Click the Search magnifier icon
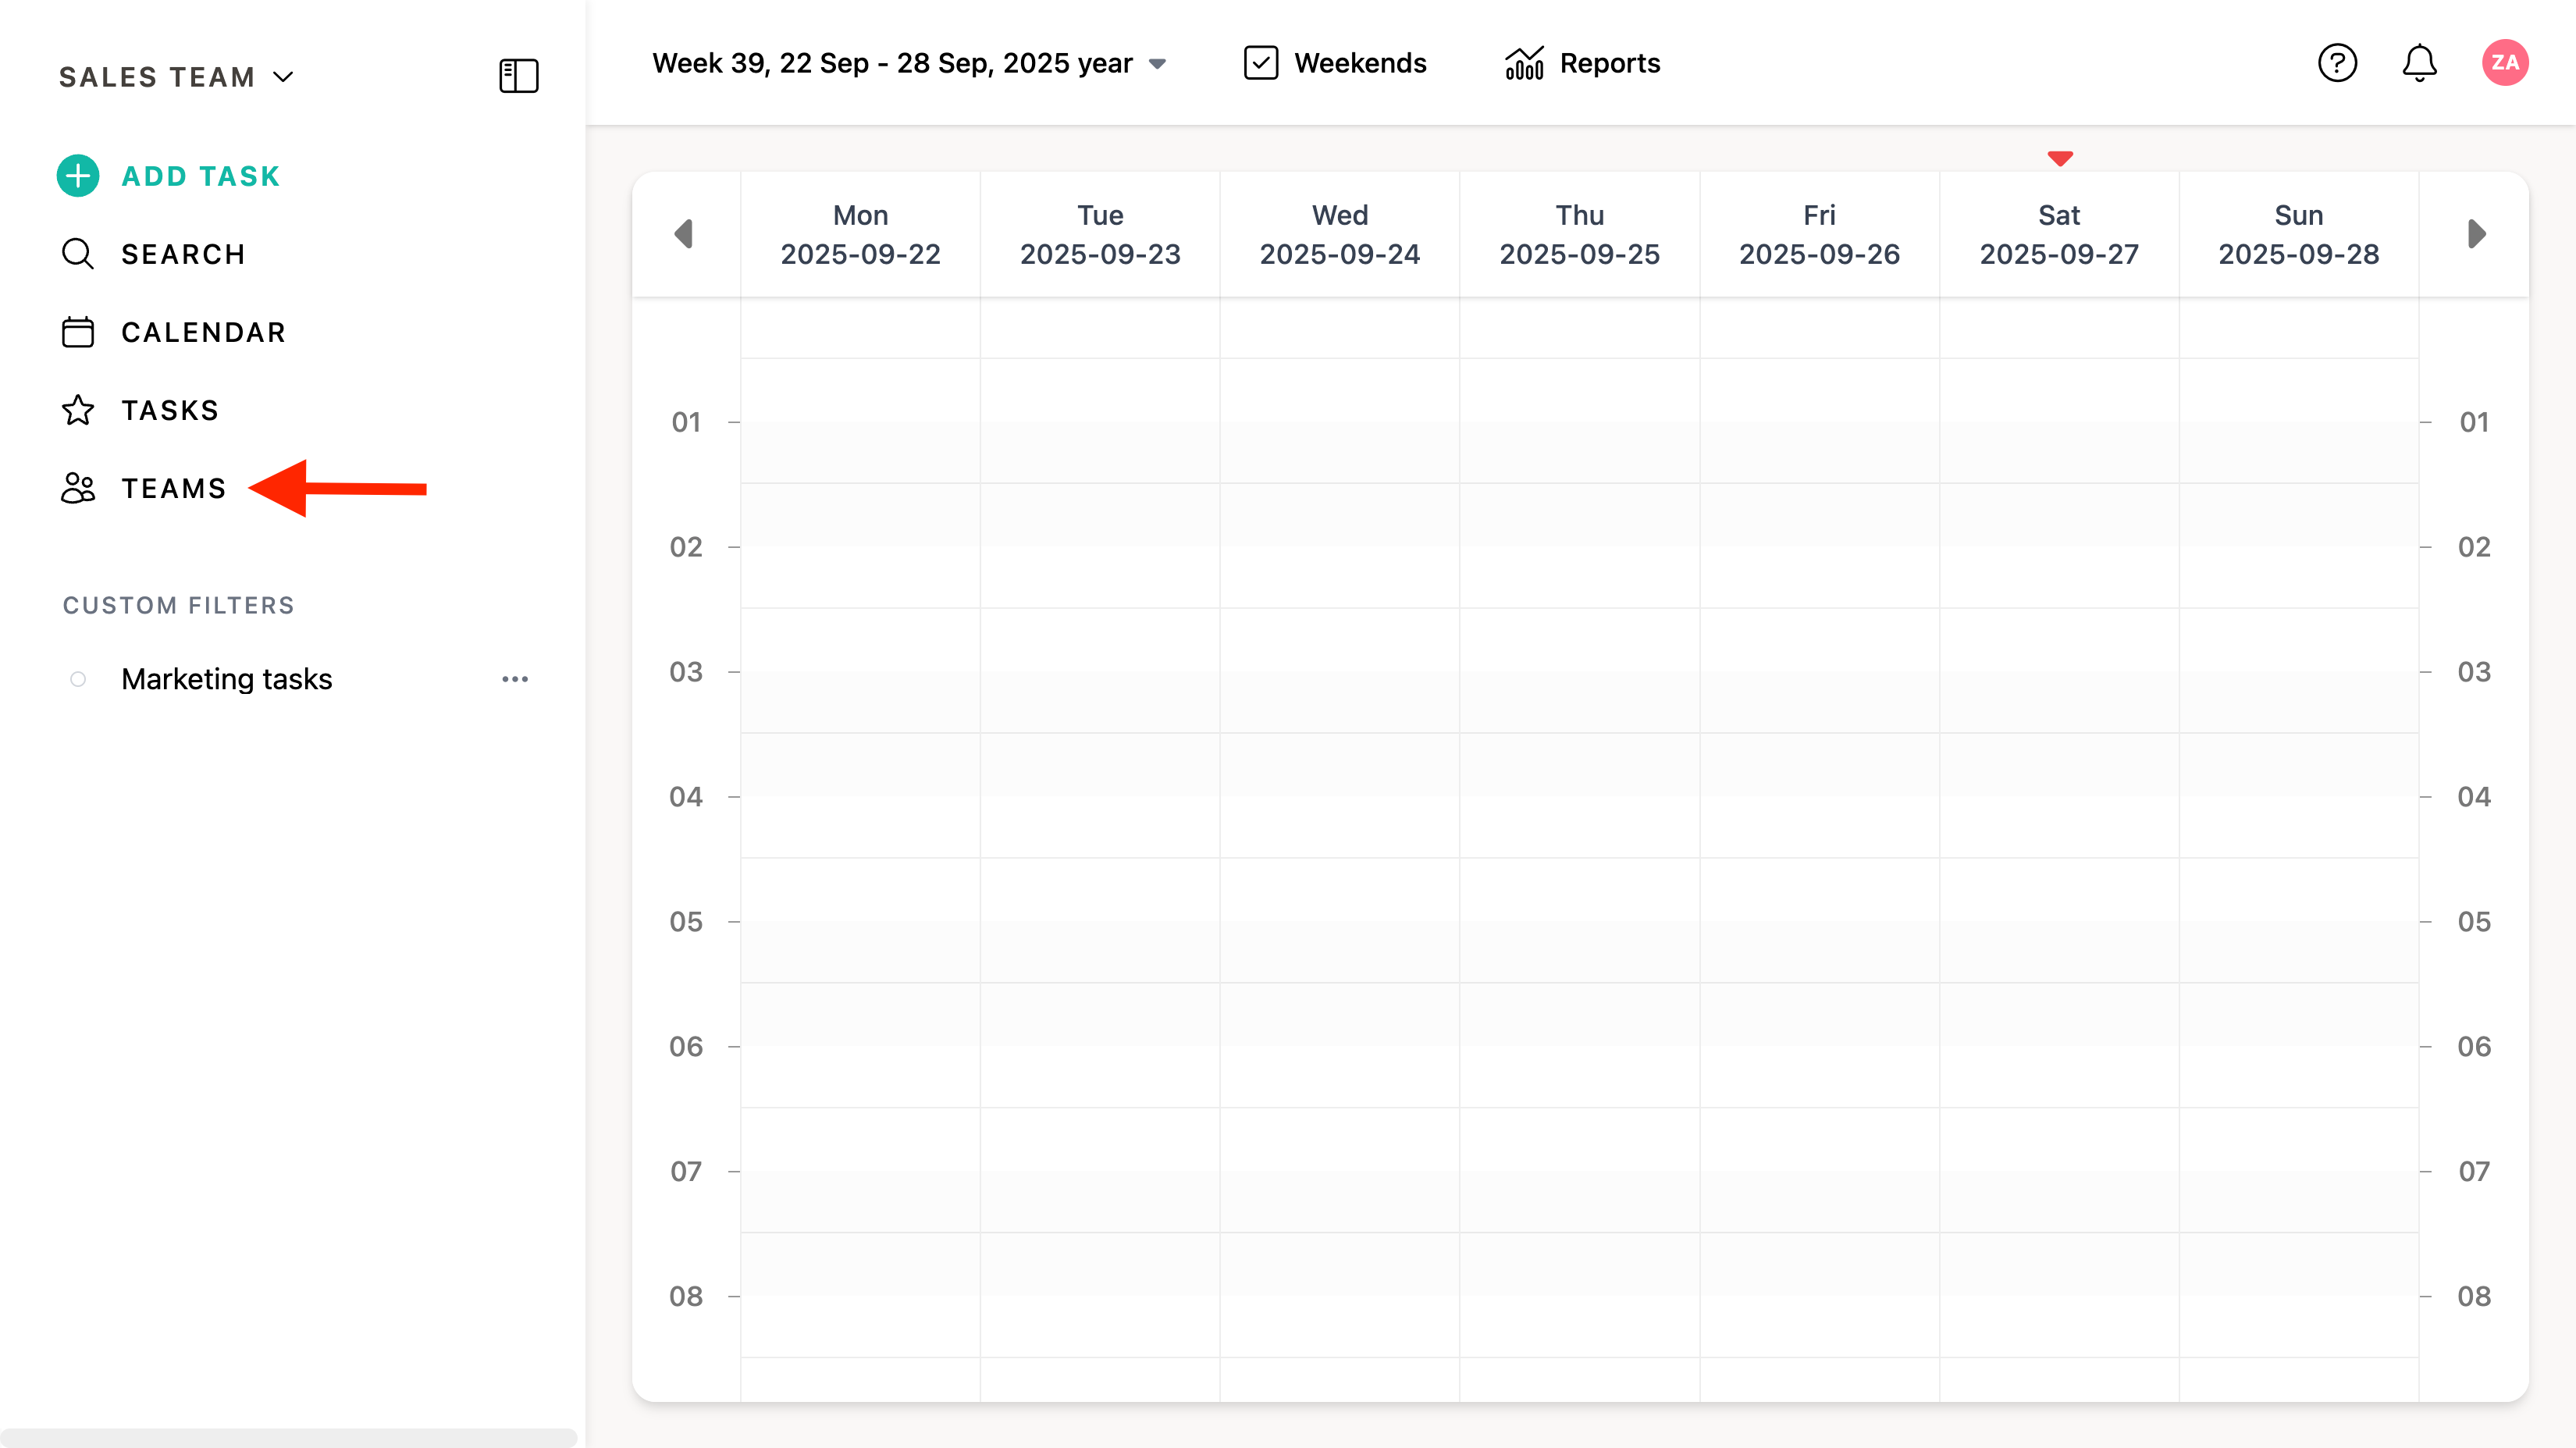Image resolution: width=2576 pixels, height=1448 pixels. tap(78, 254)
